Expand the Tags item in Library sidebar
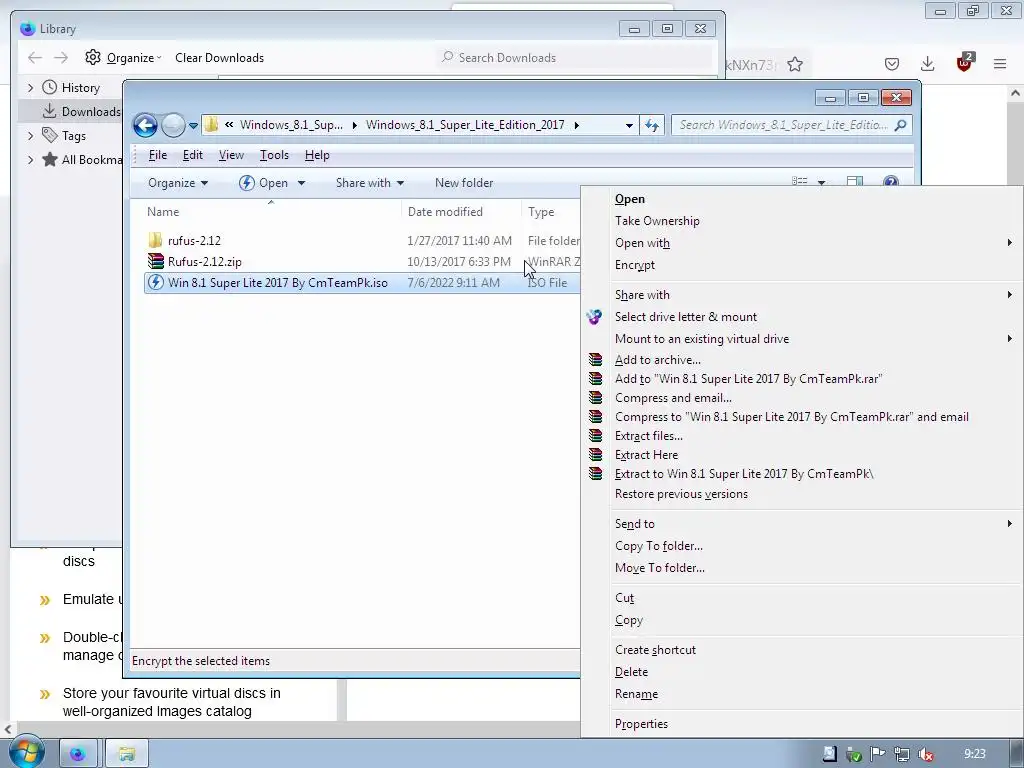 pos(30,136)
